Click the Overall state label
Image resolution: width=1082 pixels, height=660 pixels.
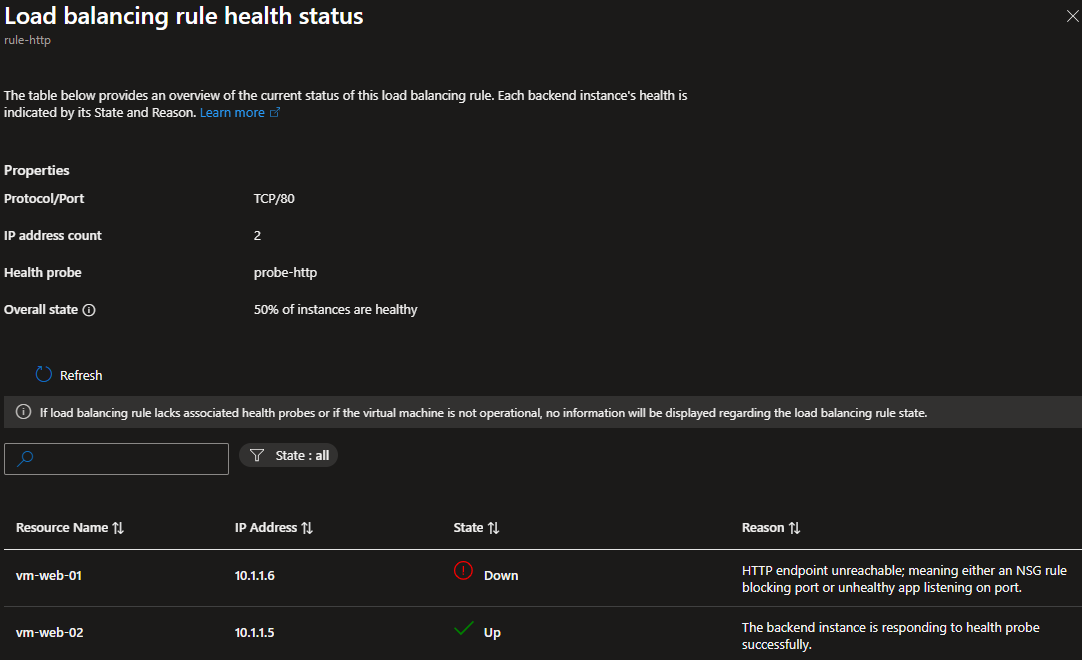pyautogui.click(x=41, y=310)
